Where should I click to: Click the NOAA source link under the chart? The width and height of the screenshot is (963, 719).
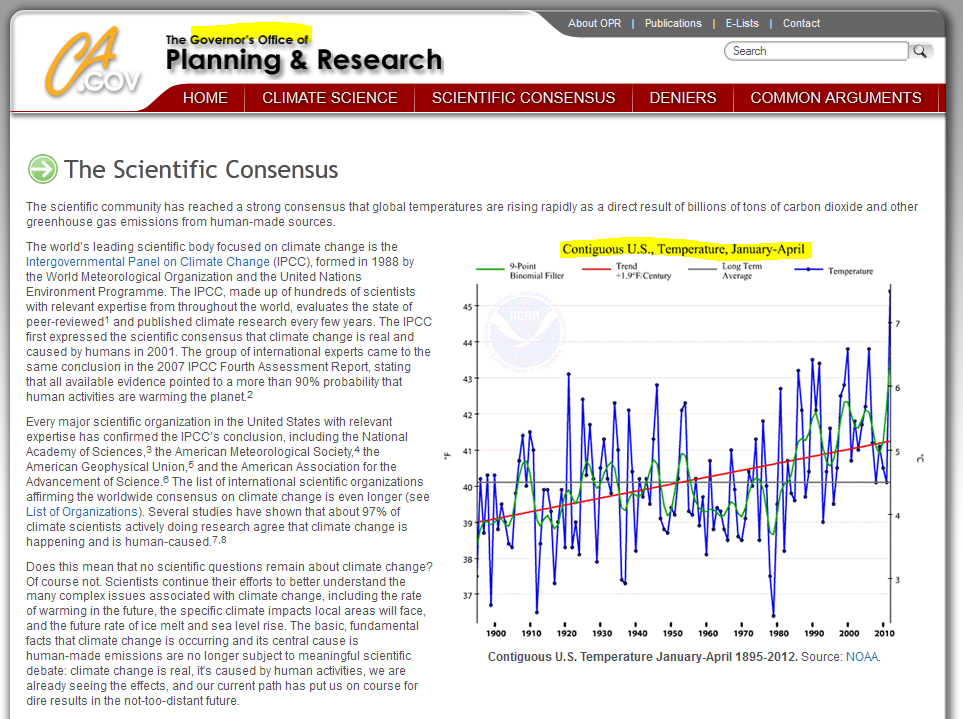(862, 657)
